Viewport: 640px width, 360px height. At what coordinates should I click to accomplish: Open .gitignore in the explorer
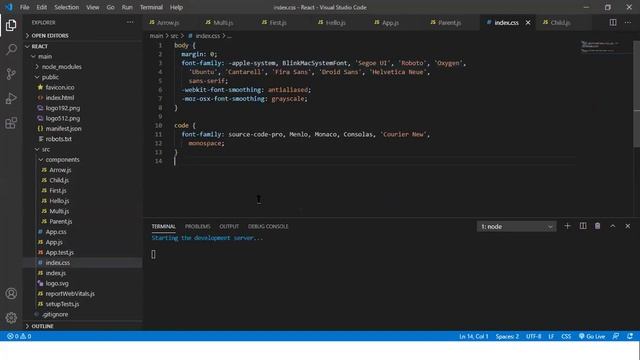pos(83,314)
